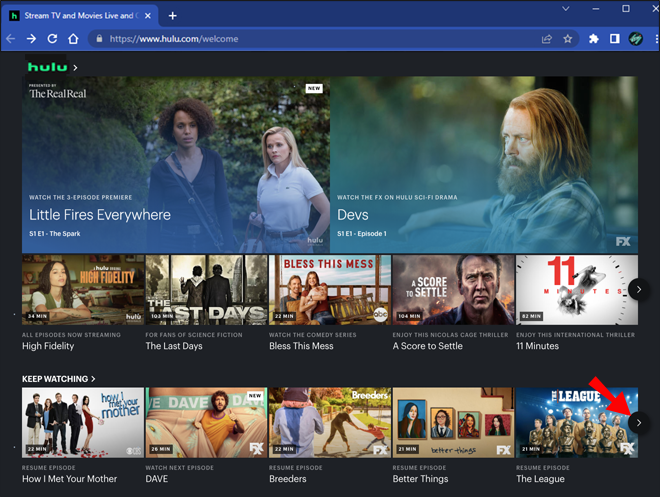Resume The League thumbnail

(x=577, y=423)
